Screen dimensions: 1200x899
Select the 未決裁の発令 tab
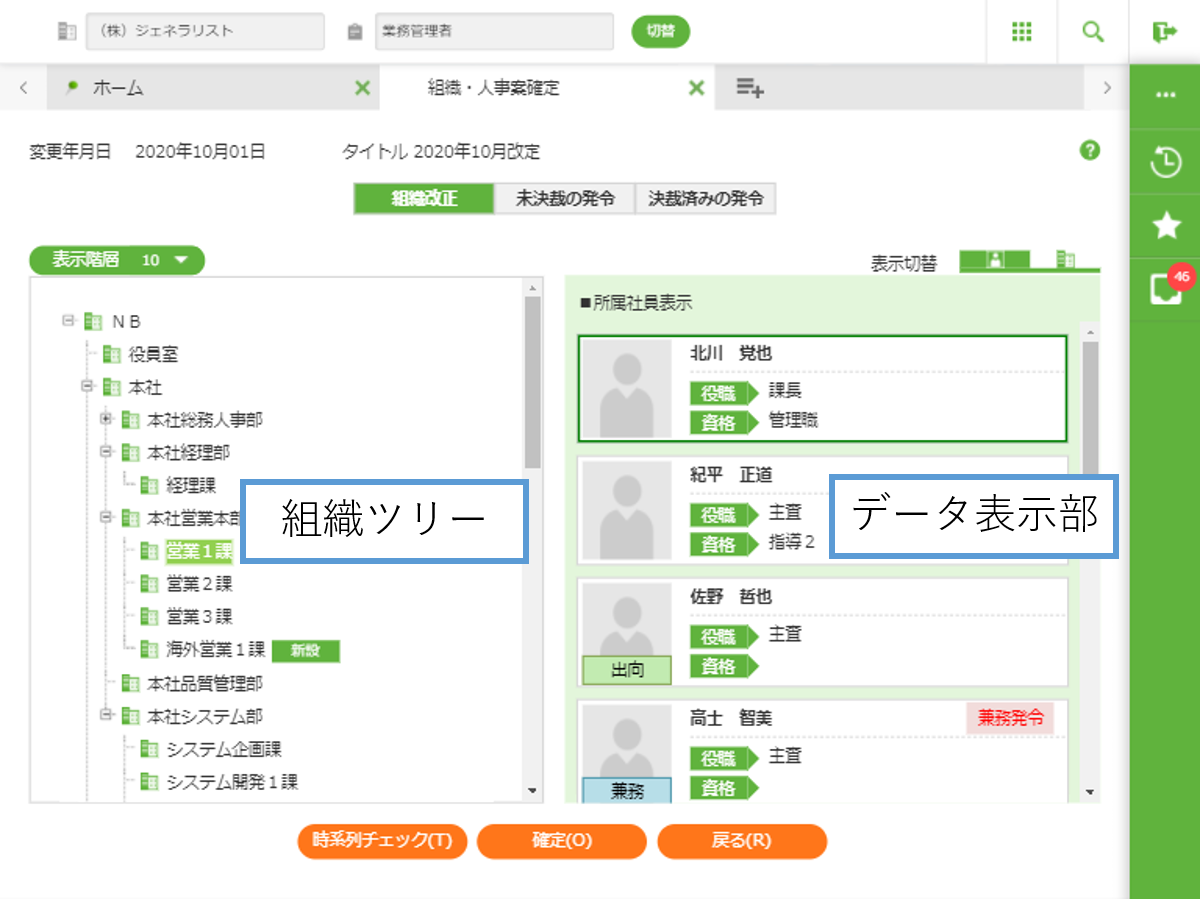click(x=565, y=198)
